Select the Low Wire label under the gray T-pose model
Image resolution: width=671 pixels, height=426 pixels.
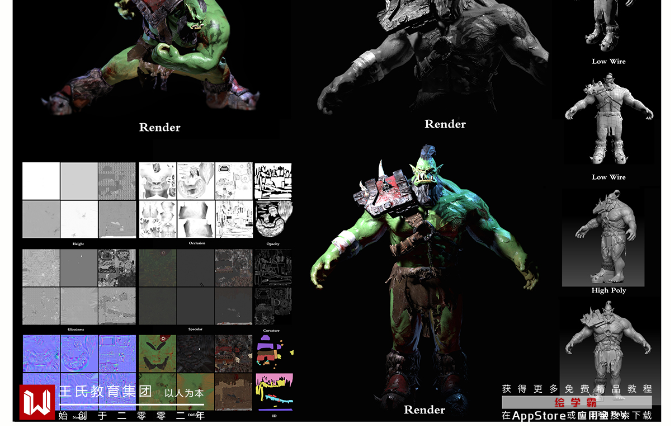(609, 177)
